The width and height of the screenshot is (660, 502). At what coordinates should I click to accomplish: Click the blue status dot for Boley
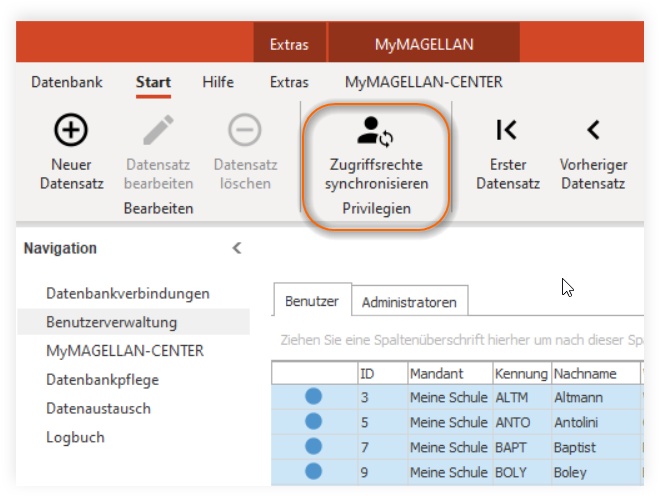[x=314, y=471]
